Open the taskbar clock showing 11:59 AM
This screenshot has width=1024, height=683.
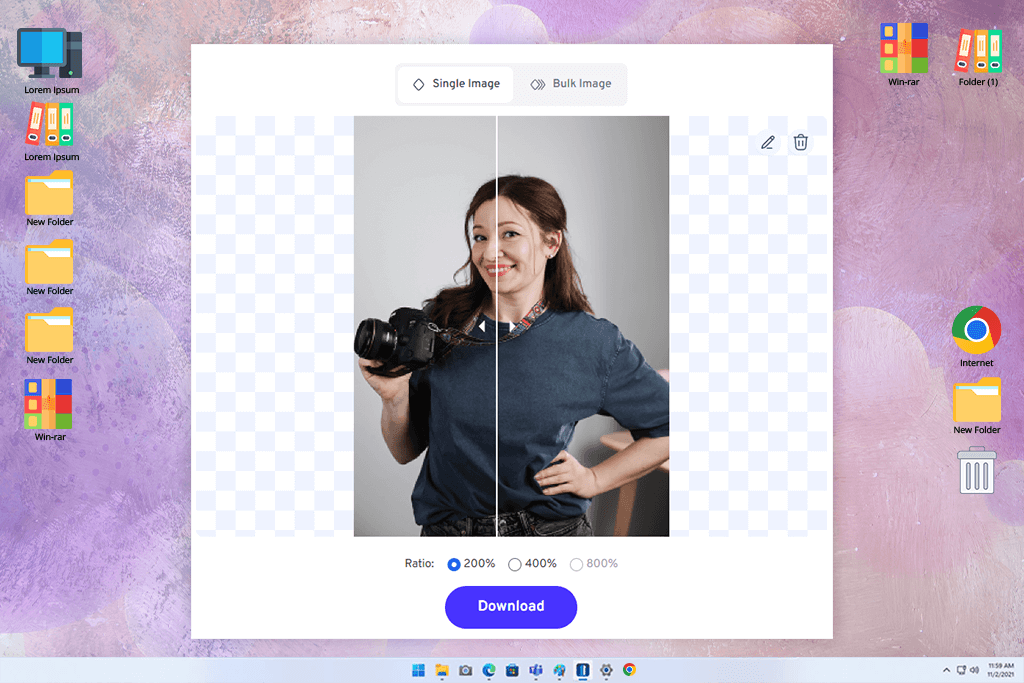[1000, 670]
